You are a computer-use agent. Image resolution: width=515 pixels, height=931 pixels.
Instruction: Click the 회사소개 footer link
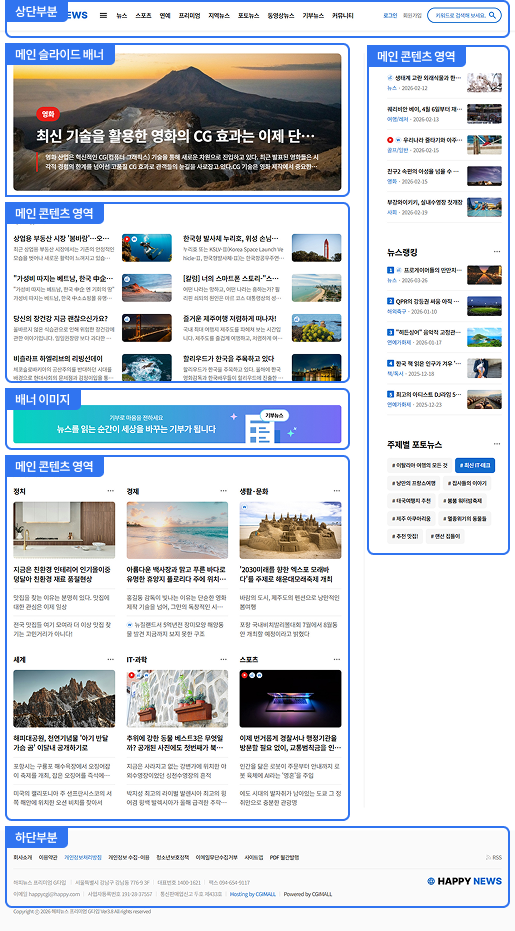tap(23, 857)
